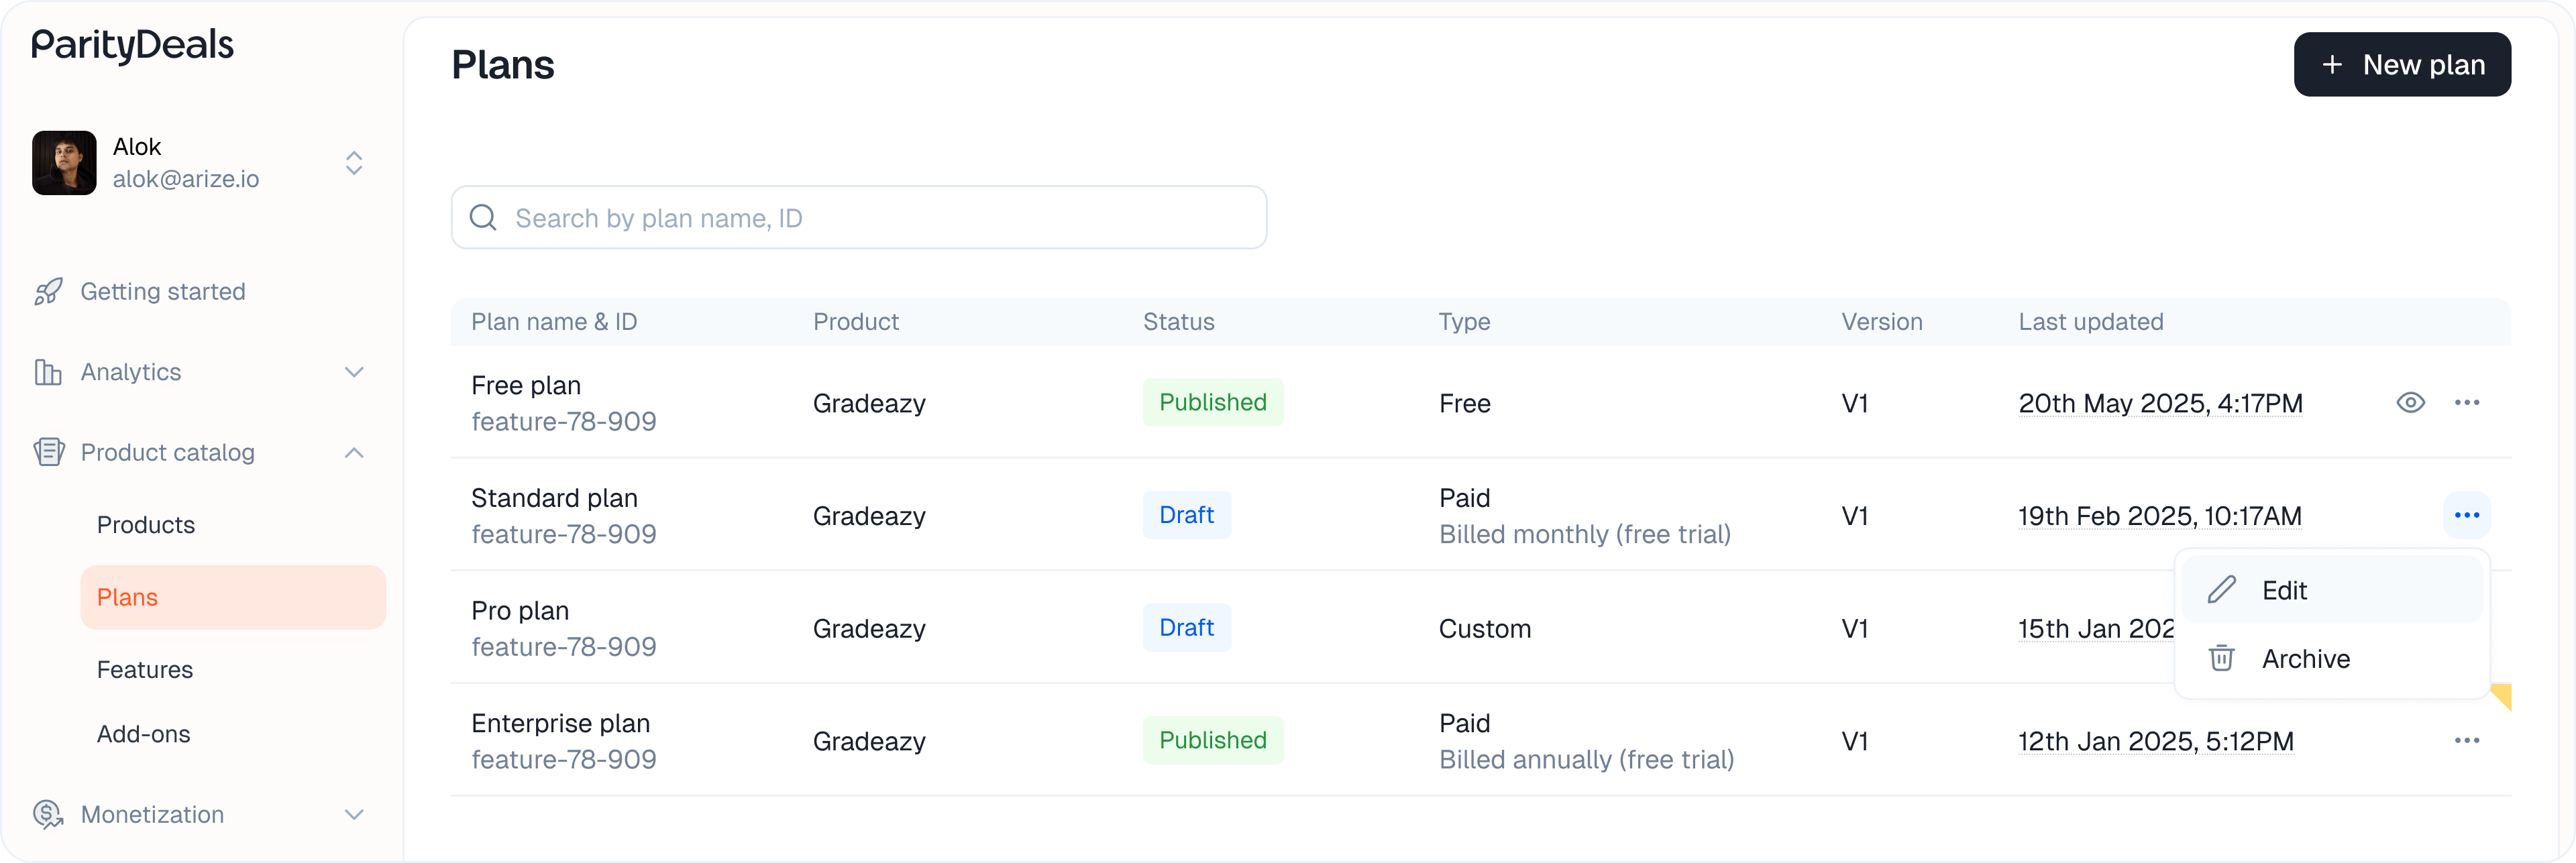Open more options for Free plan

click(x=2466, y=403)
